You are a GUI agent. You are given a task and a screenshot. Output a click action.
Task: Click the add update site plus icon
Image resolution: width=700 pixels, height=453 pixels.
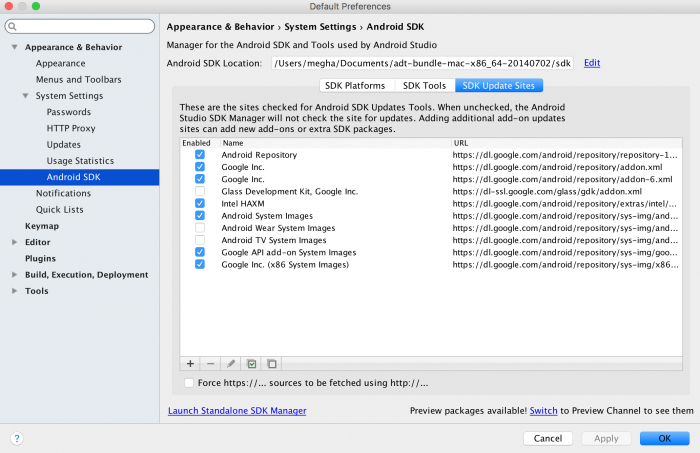click(190, 364)
